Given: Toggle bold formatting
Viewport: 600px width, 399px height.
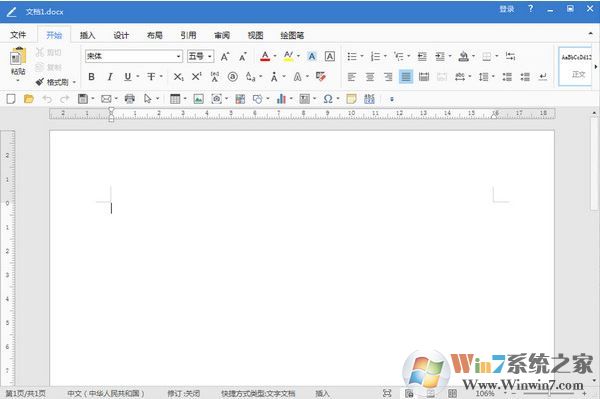Looking at the screenshot, I should [x=91, y=77].
